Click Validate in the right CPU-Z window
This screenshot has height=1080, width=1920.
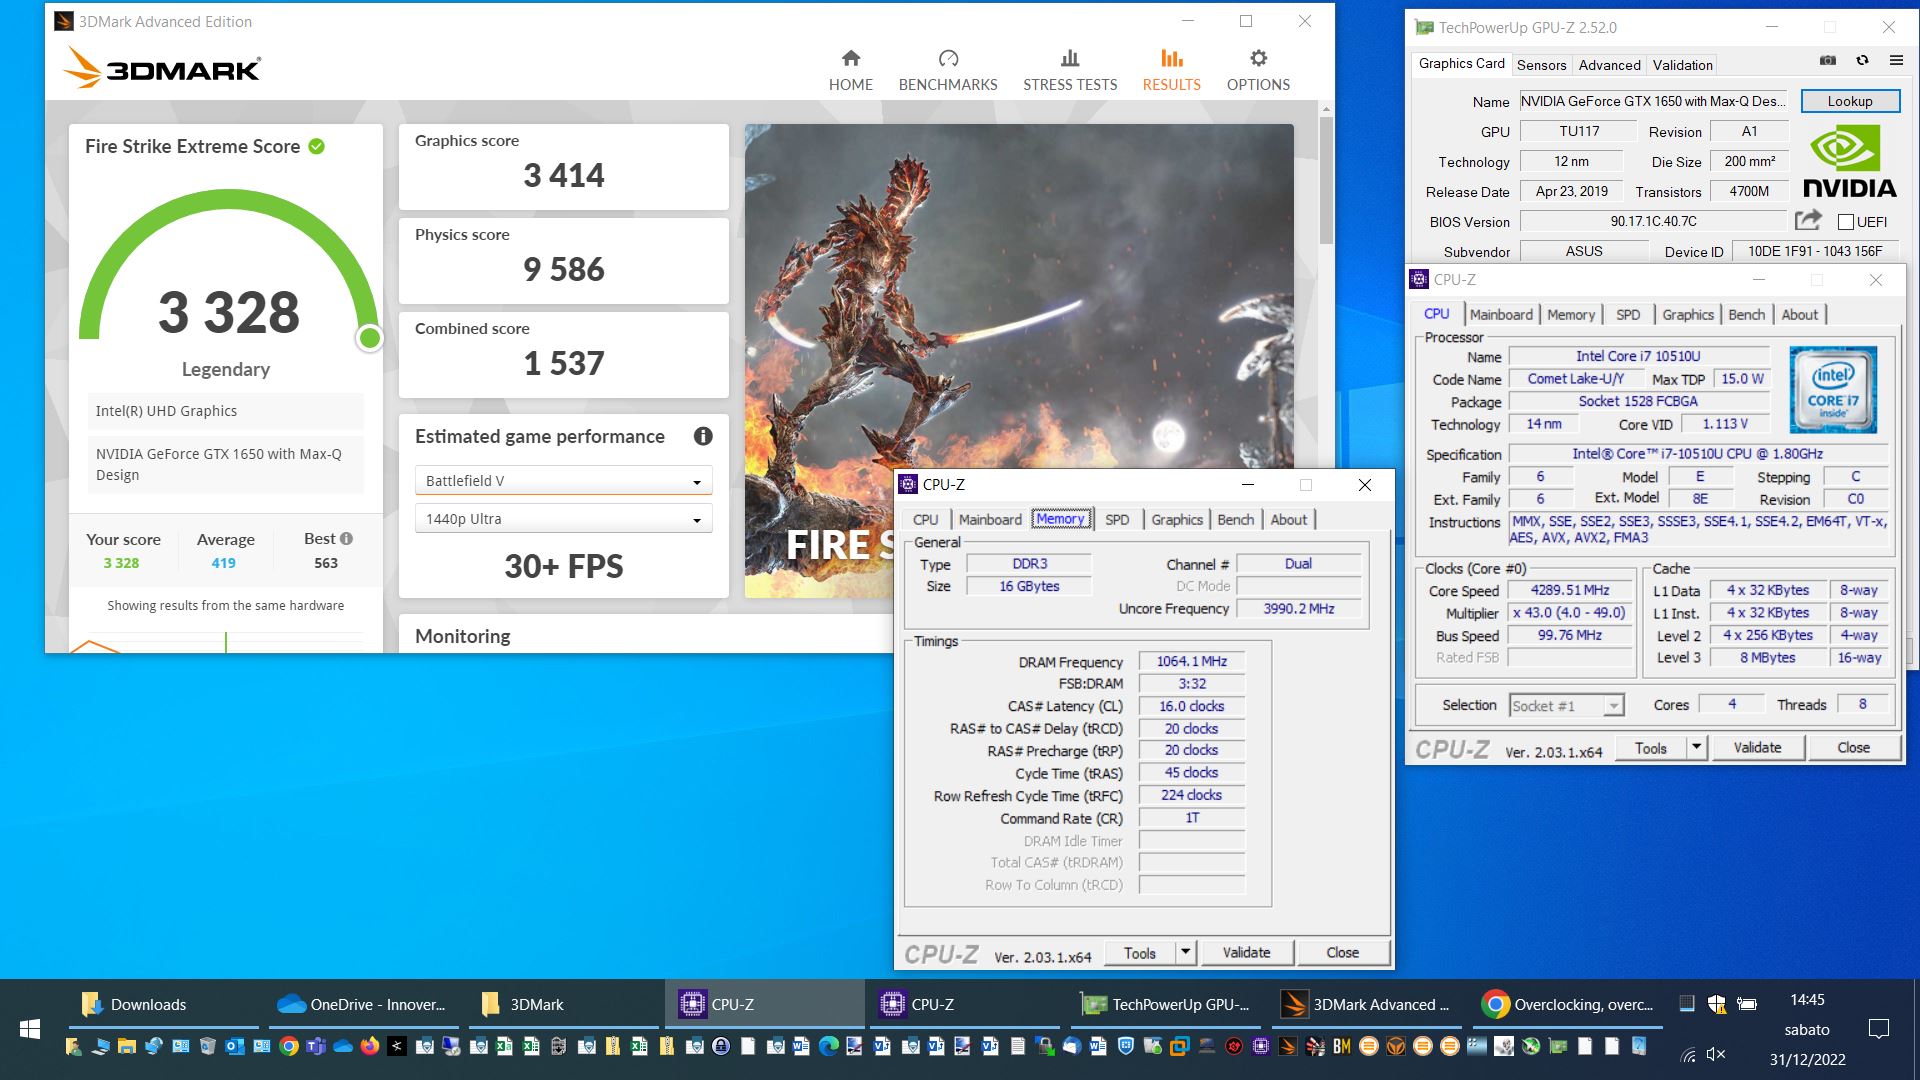(x=1757, y=747)
